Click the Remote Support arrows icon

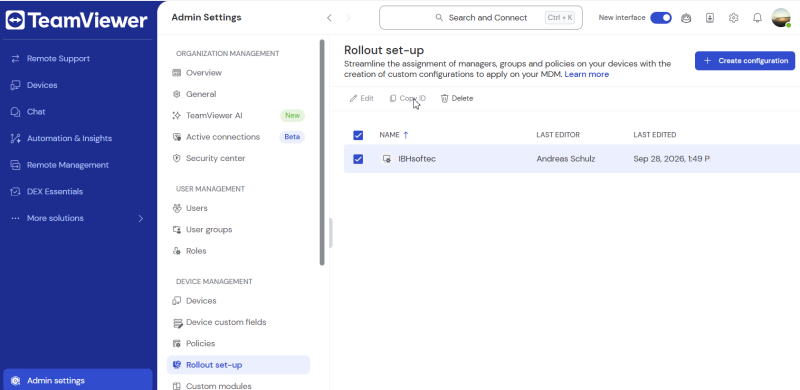click(x=15, y=59)
